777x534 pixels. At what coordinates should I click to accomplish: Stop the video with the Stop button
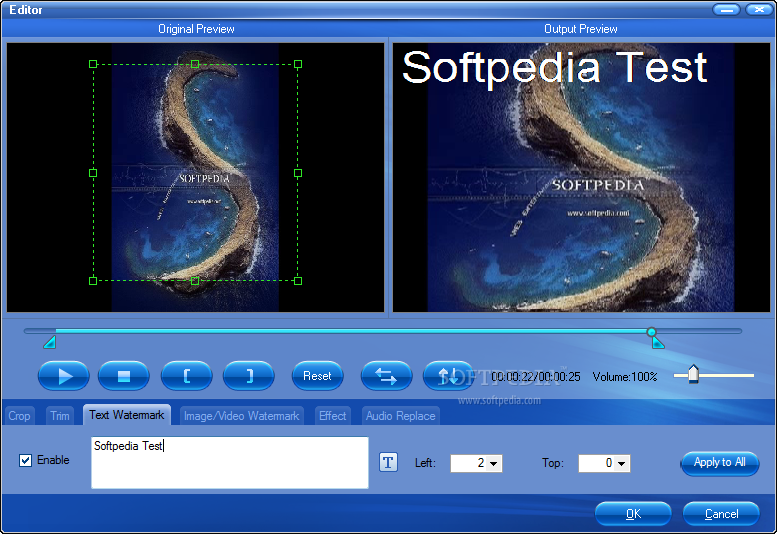[x=124, y=376]
